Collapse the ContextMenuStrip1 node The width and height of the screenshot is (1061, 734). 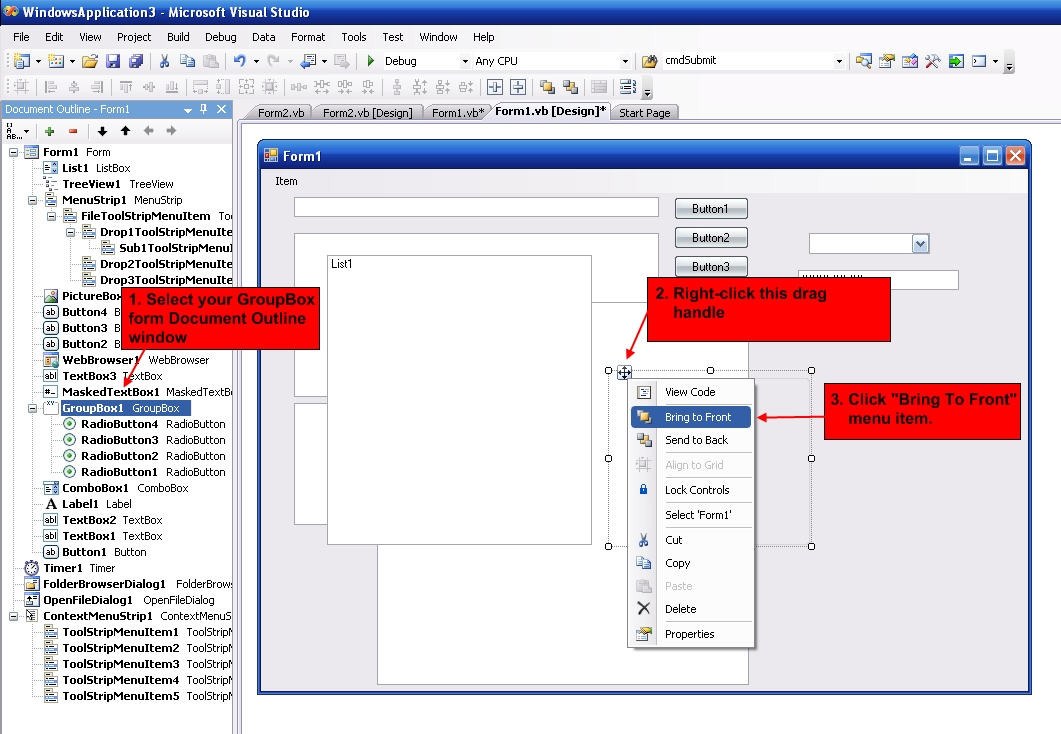[13, 616]
